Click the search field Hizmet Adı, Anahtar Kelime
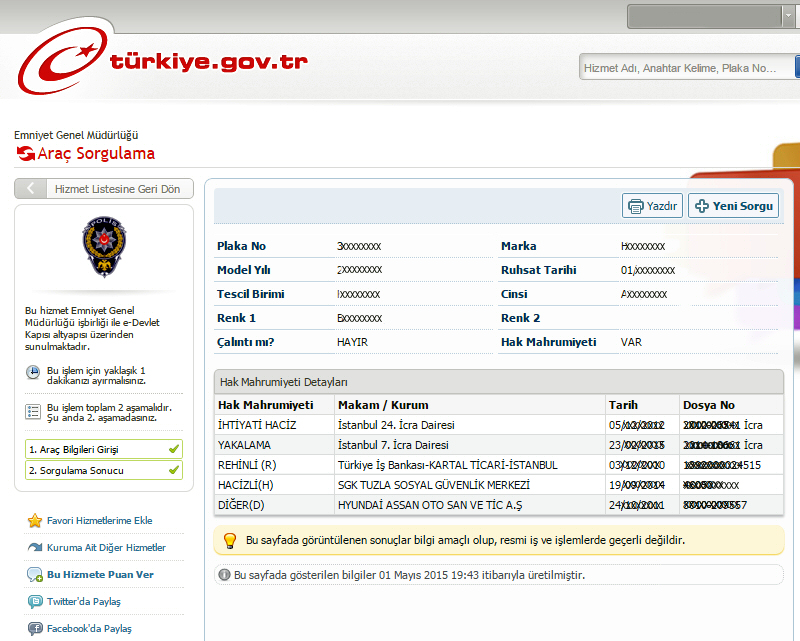800x641 pixels. (x=686, y=67)
